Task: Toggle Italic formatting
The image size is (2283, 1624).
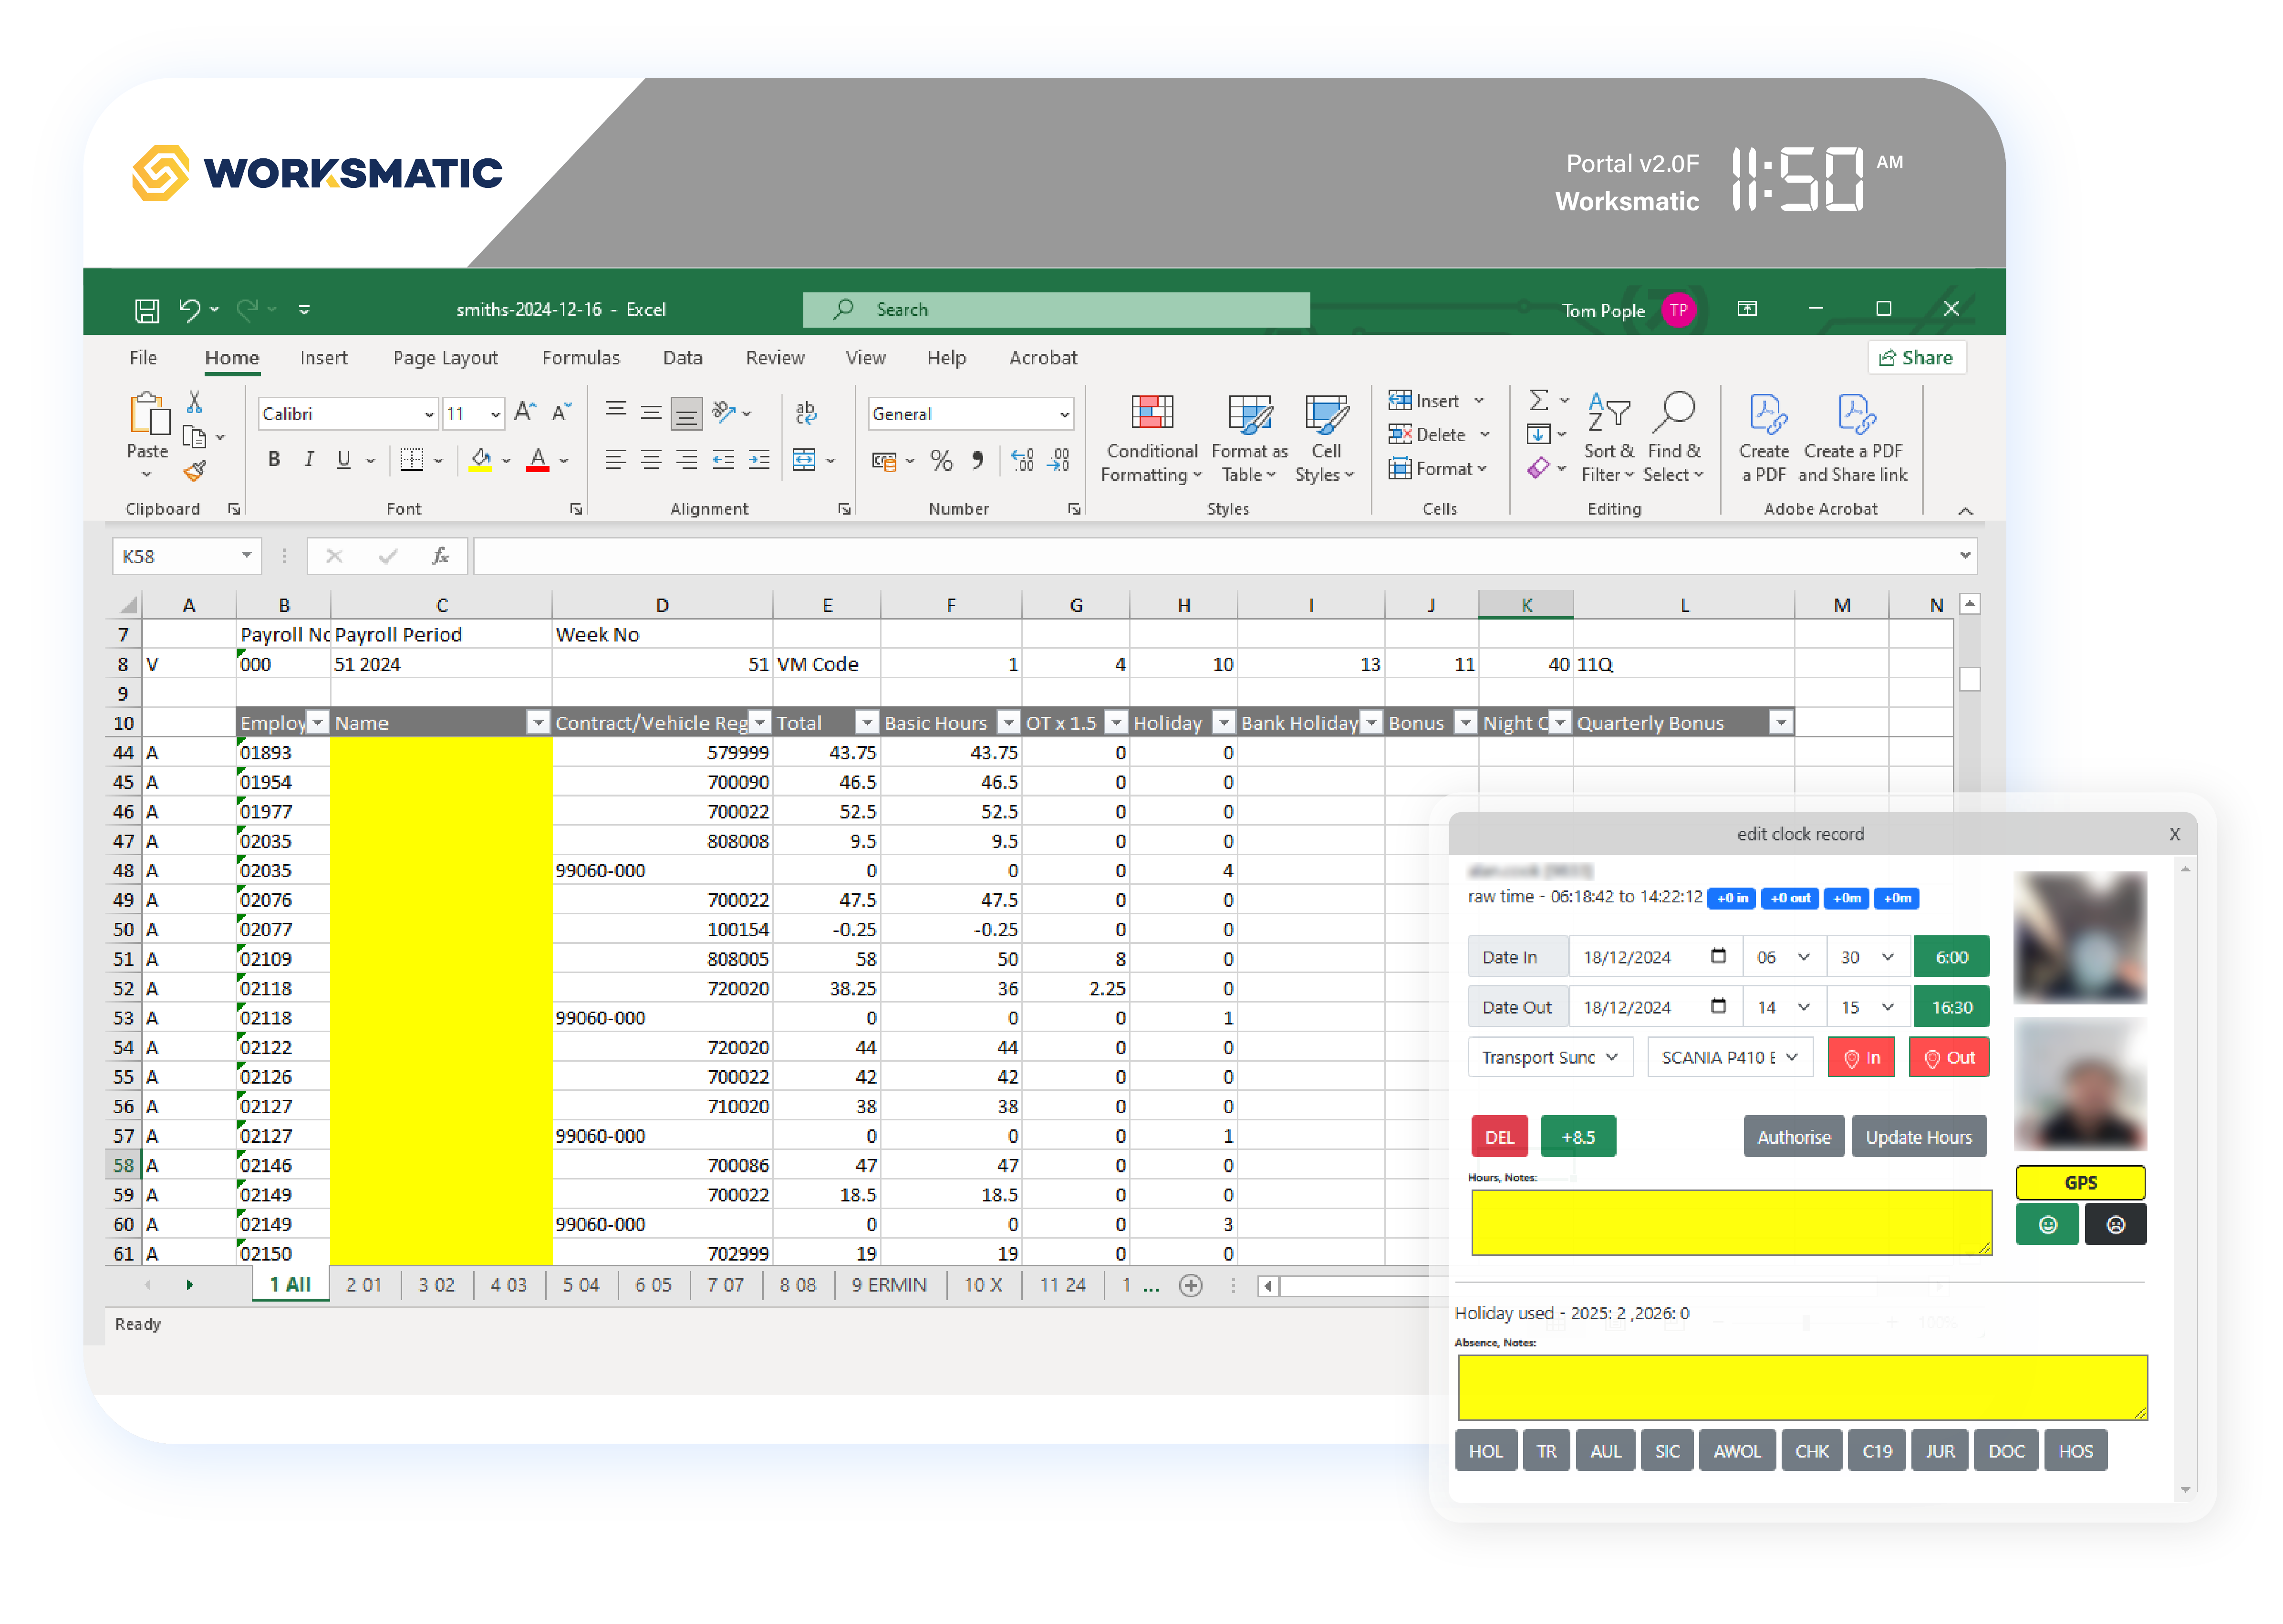Action: pyautogui.click(x=309, y=459)
